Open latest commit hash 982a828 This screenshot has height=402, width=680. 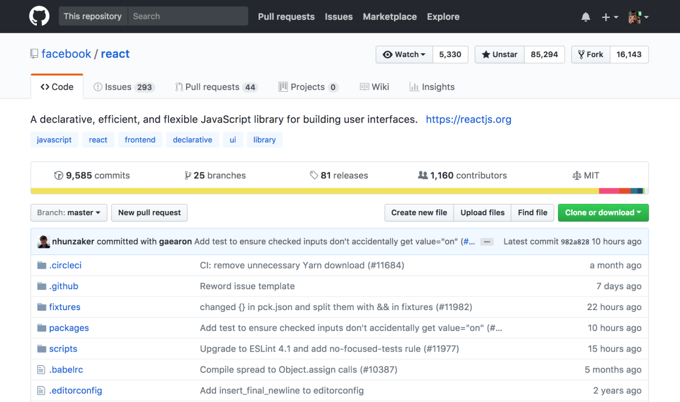click(x=575, y=242)
